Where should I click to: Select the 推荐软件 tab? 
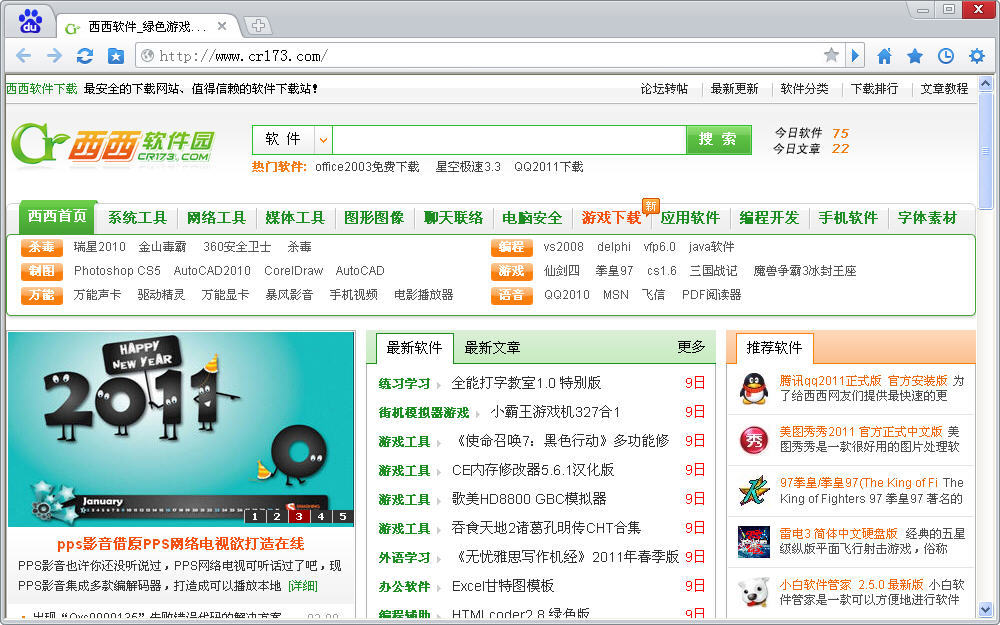coord(774,348)
